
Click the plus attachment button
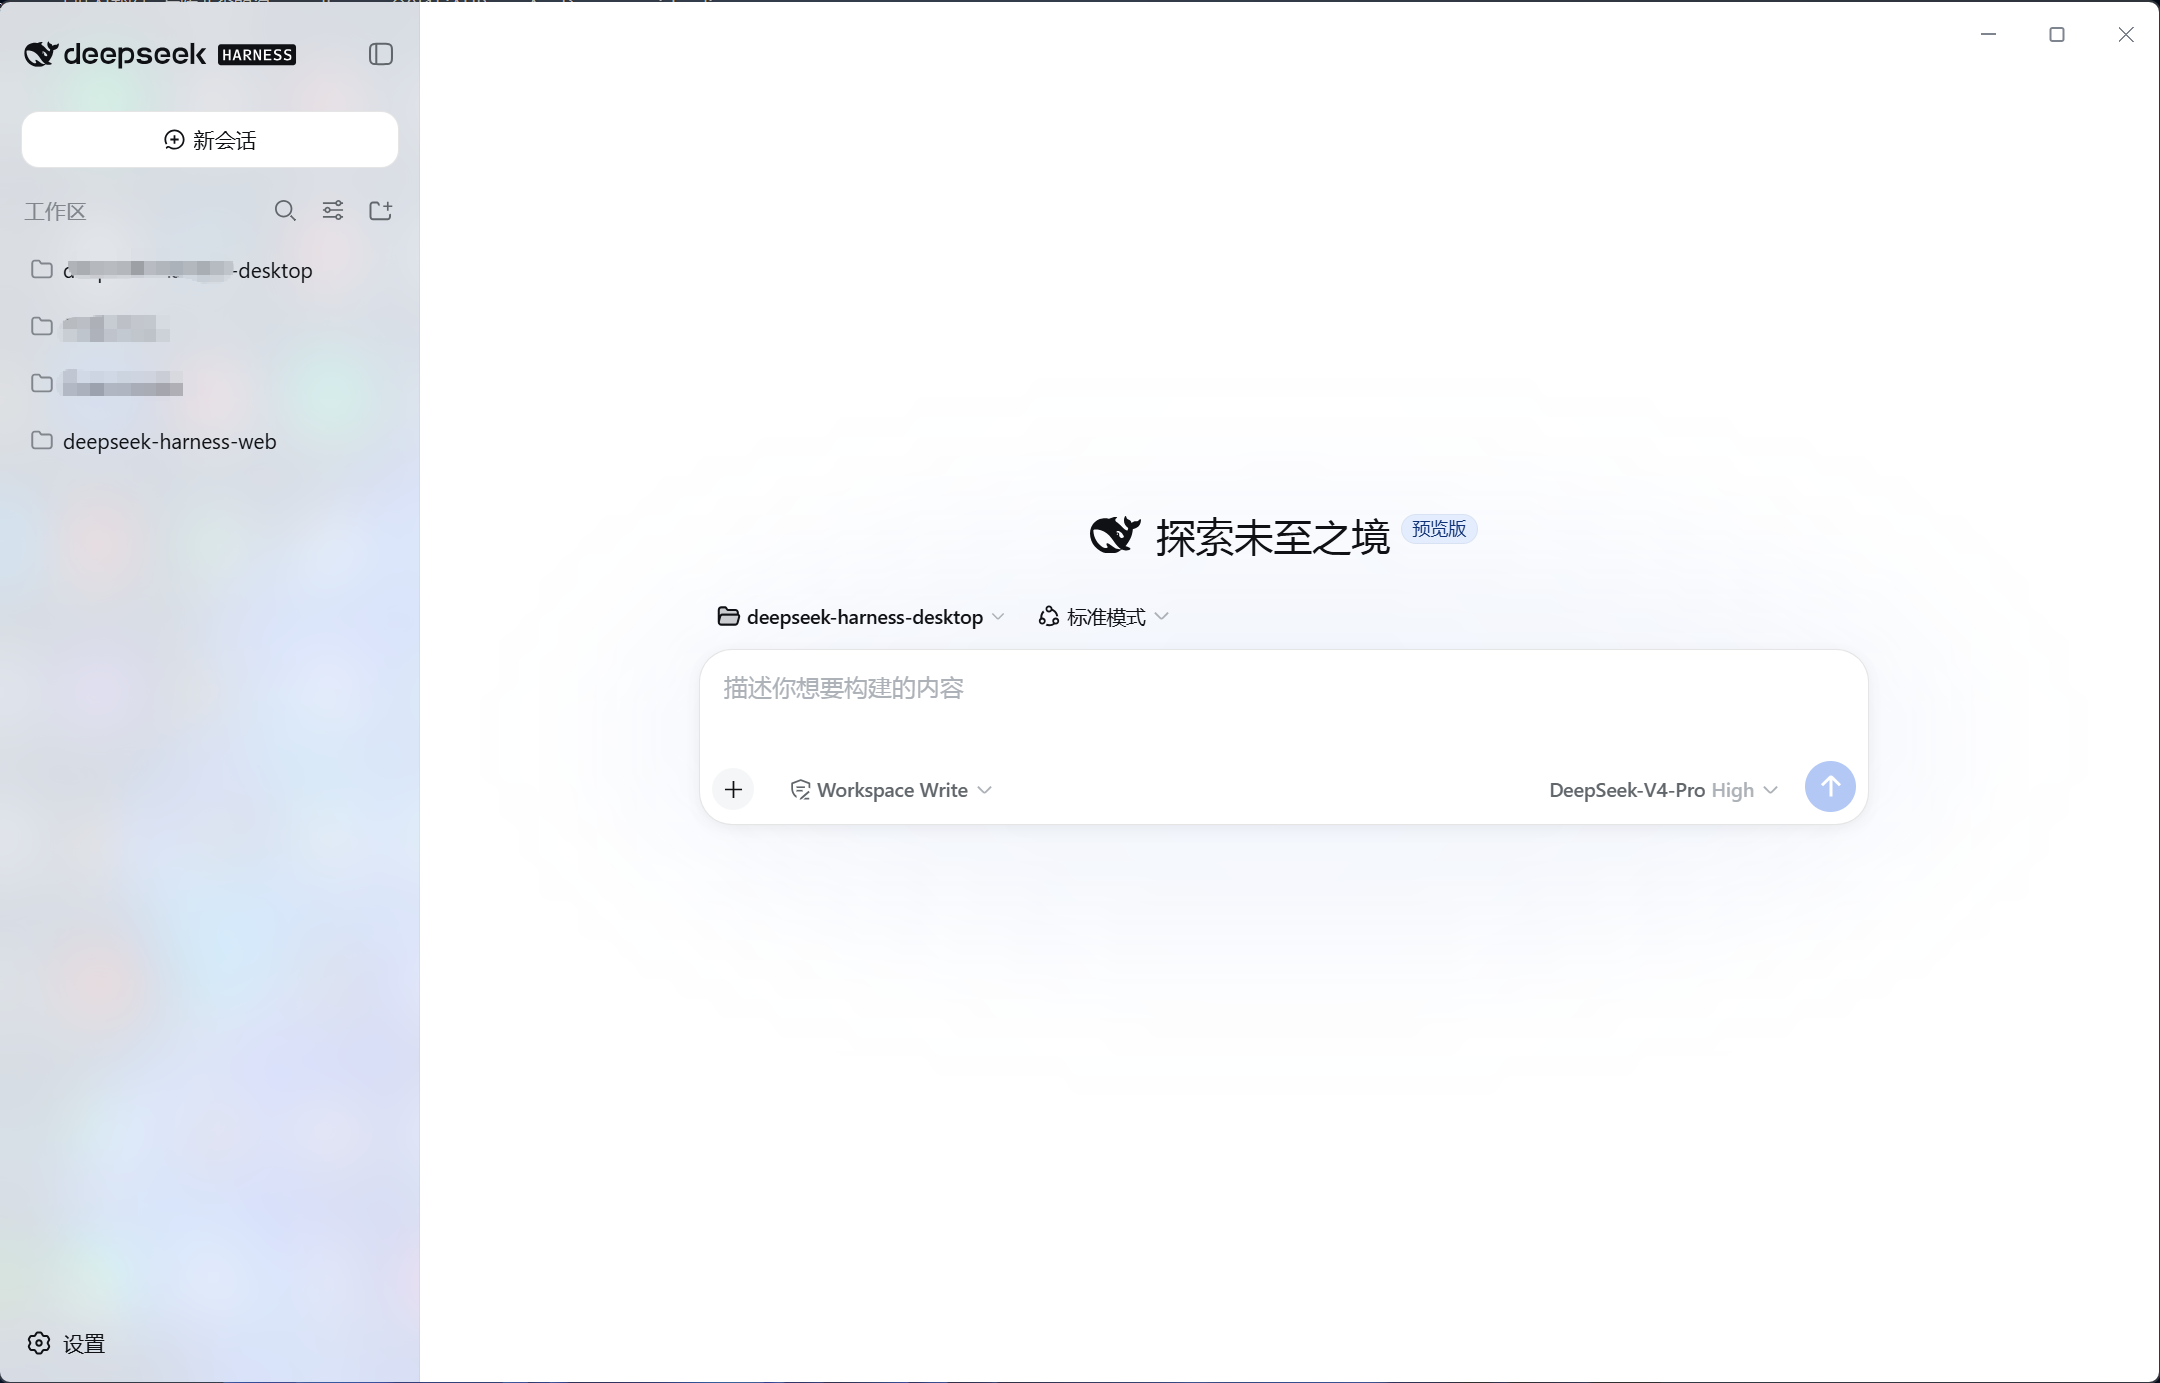click(733, 790)
